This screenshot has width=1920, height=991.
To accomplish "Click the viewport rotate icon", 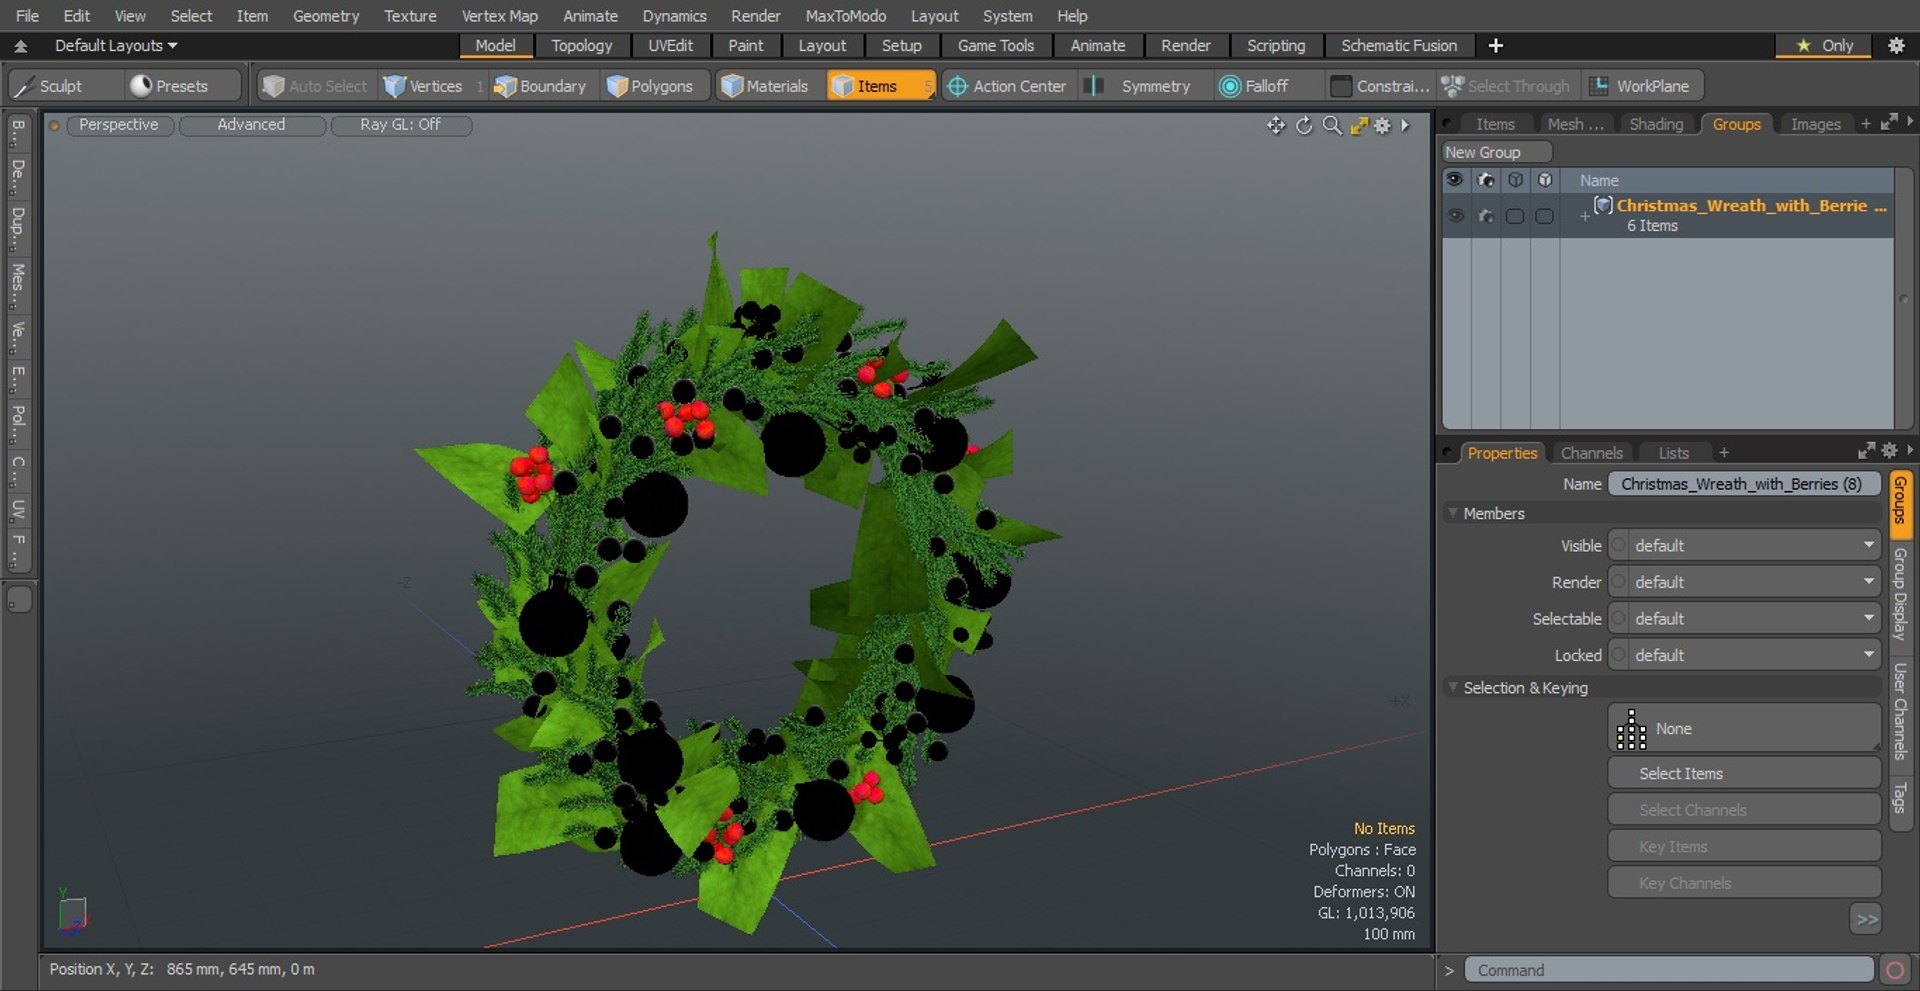I will click(1304, 125).
